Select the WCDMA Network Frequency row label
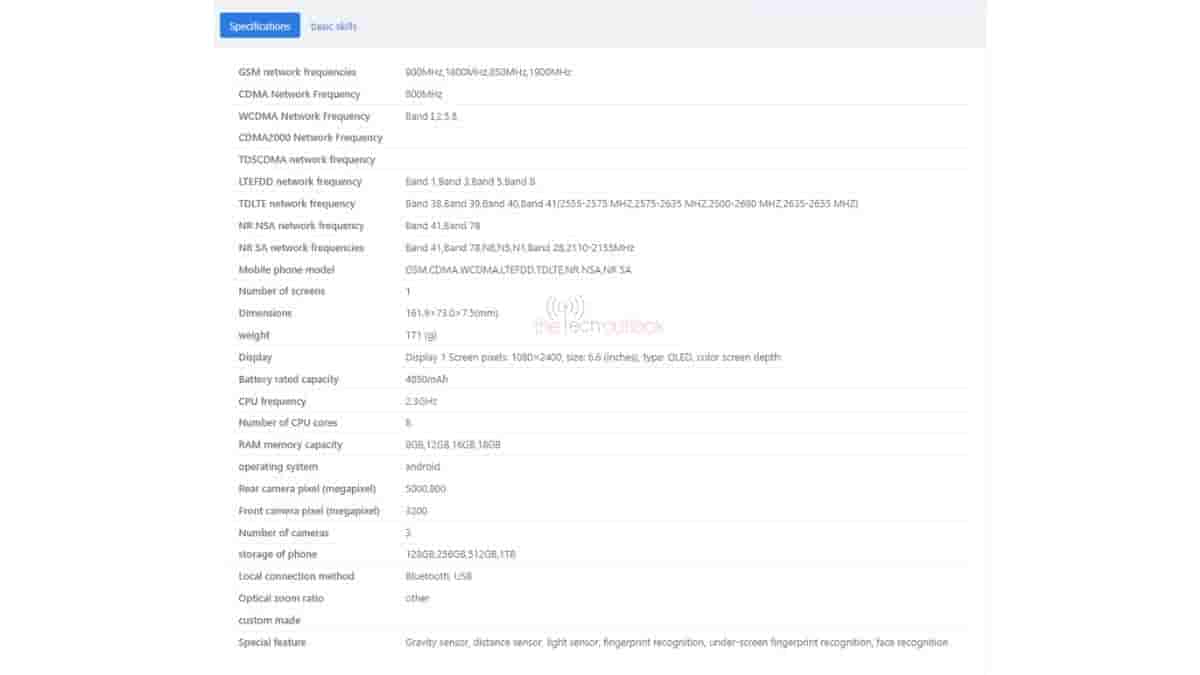Screen dimensions: 1200x675 click(x=304, y=116)
